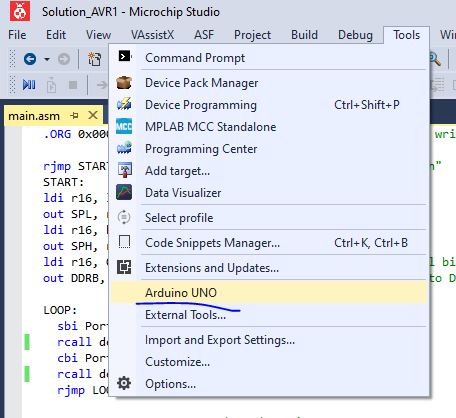Click the Data Visualizer graph icon

point(124,192)
